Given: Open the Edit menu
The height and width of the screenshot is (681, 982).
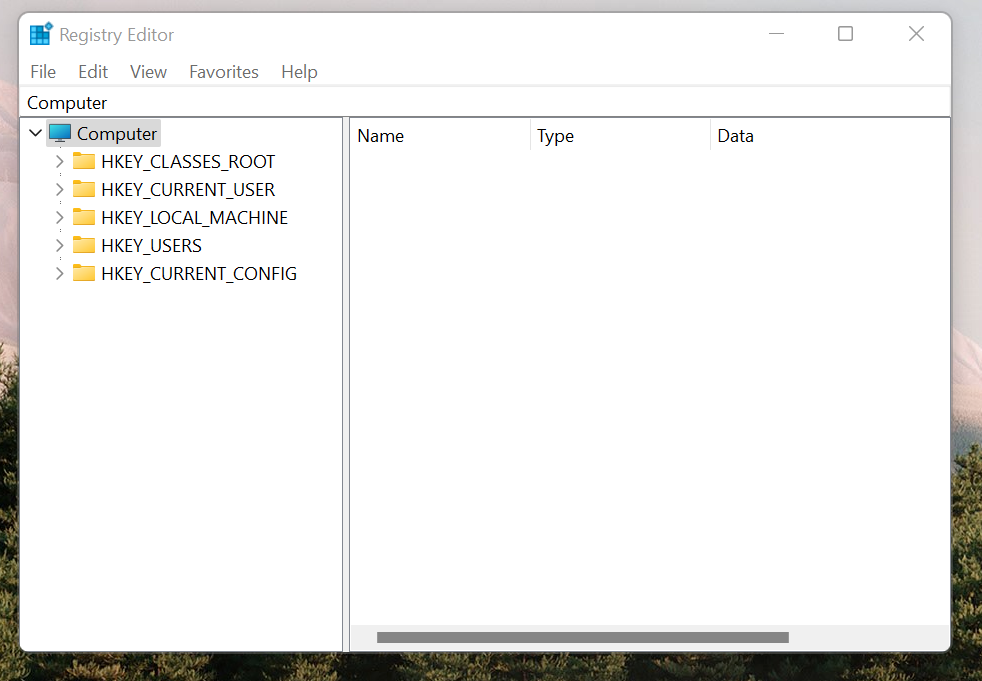Looking at the screenshot, I should pyautogui.click(x=93, y=72).
